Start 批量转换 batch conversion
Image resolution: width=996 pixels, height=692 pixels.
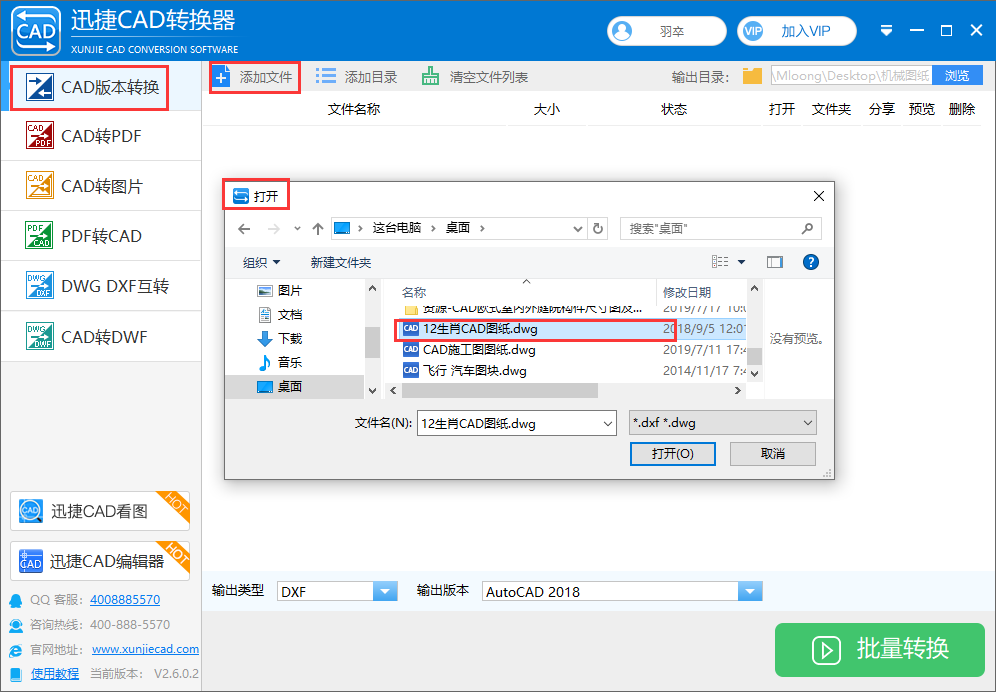coord(880,649)
